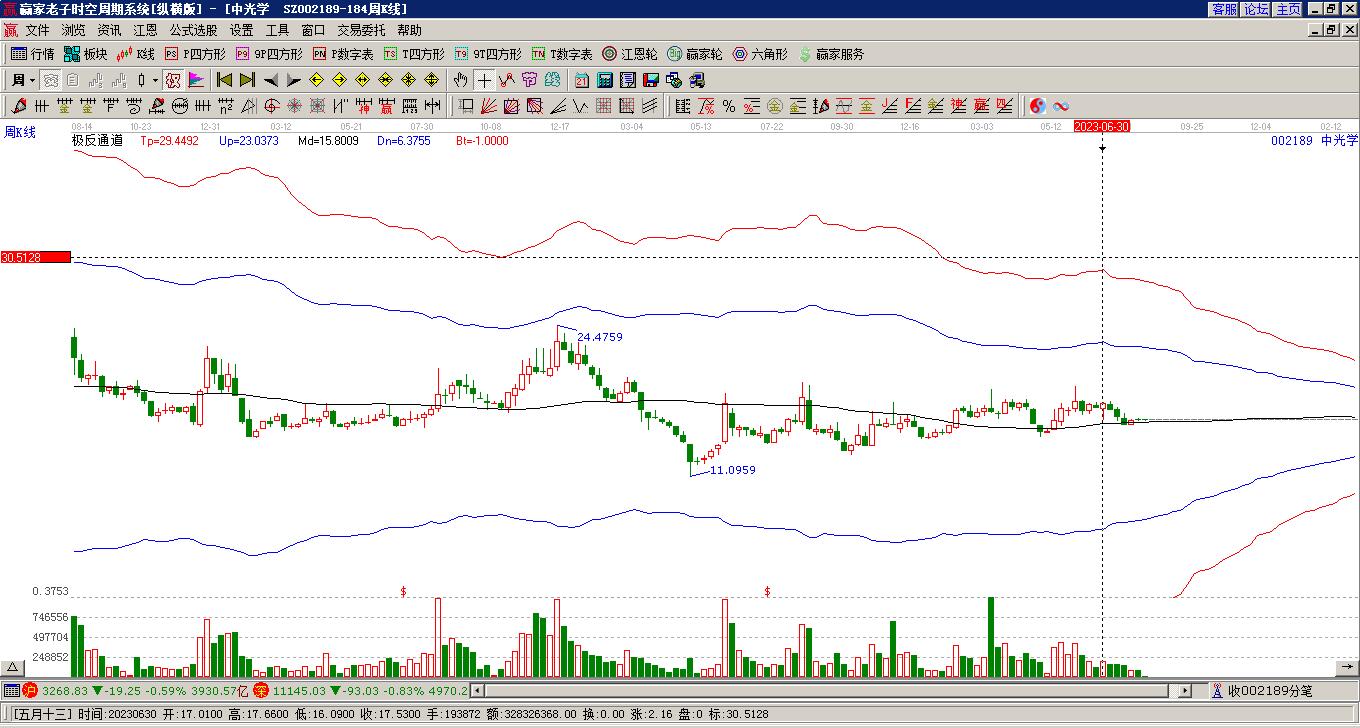Click the blue infinity symbol icon
Image resolution: width=1360 pixels, height=728 pixels.
(x=1061, y=106)
